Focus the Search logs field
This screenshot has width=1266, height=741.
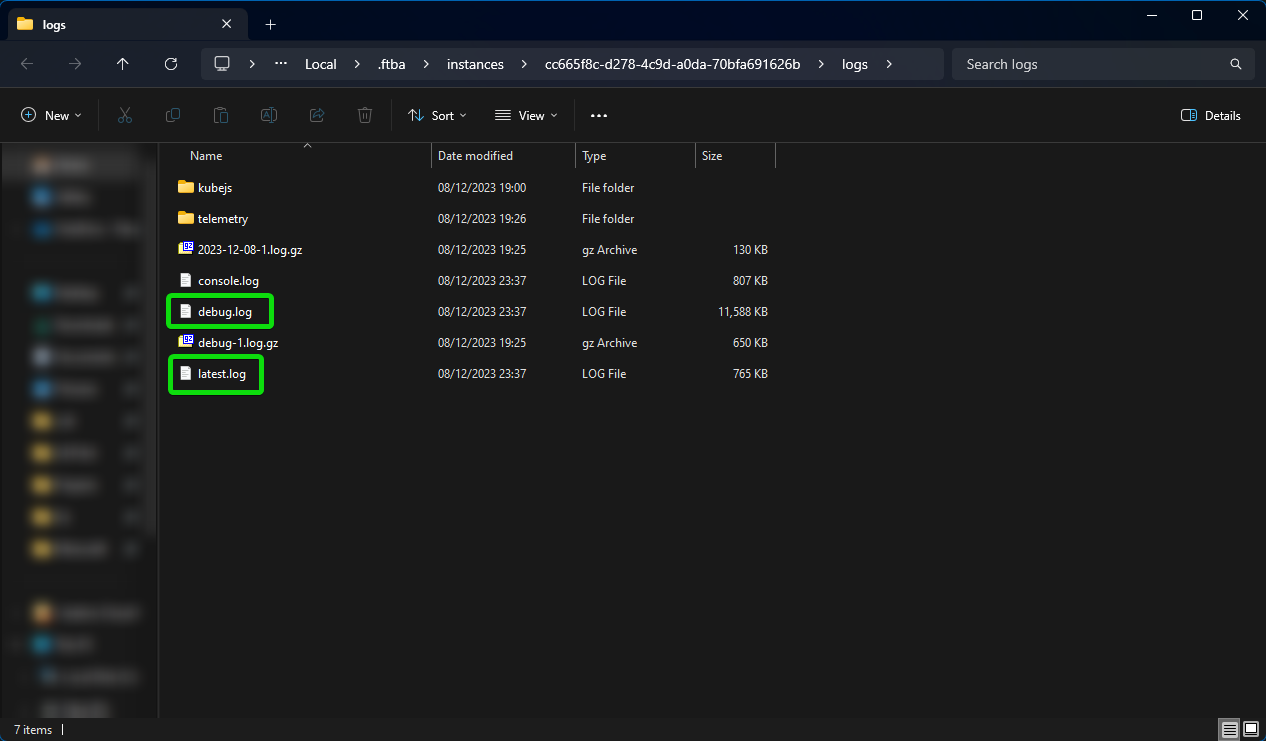[1103, 64]
